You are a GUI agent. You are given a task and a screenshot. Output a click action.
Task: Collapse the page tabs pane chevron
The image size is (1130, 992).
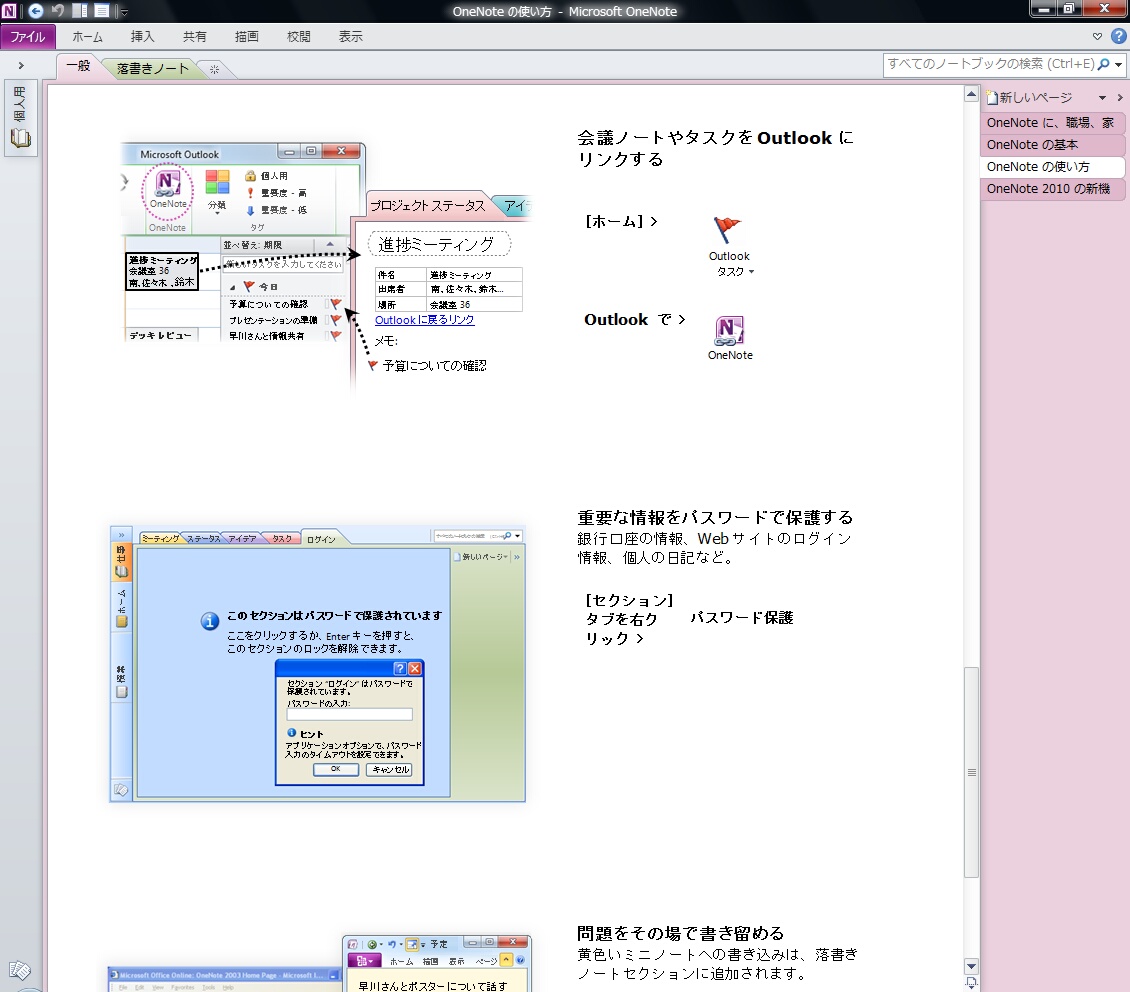(1120, 98)
